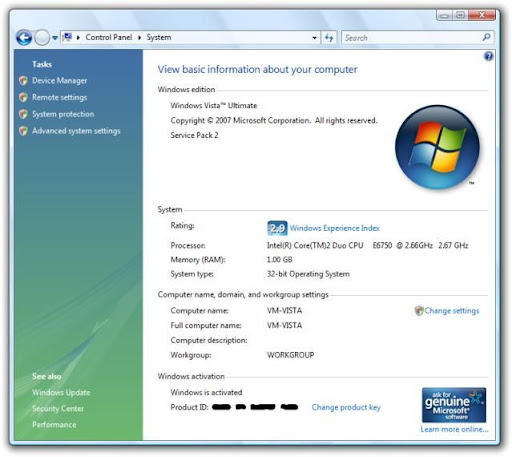Click the greyed Forward navigation button
This screenshot has height=457, width=512.
[42, 37]
